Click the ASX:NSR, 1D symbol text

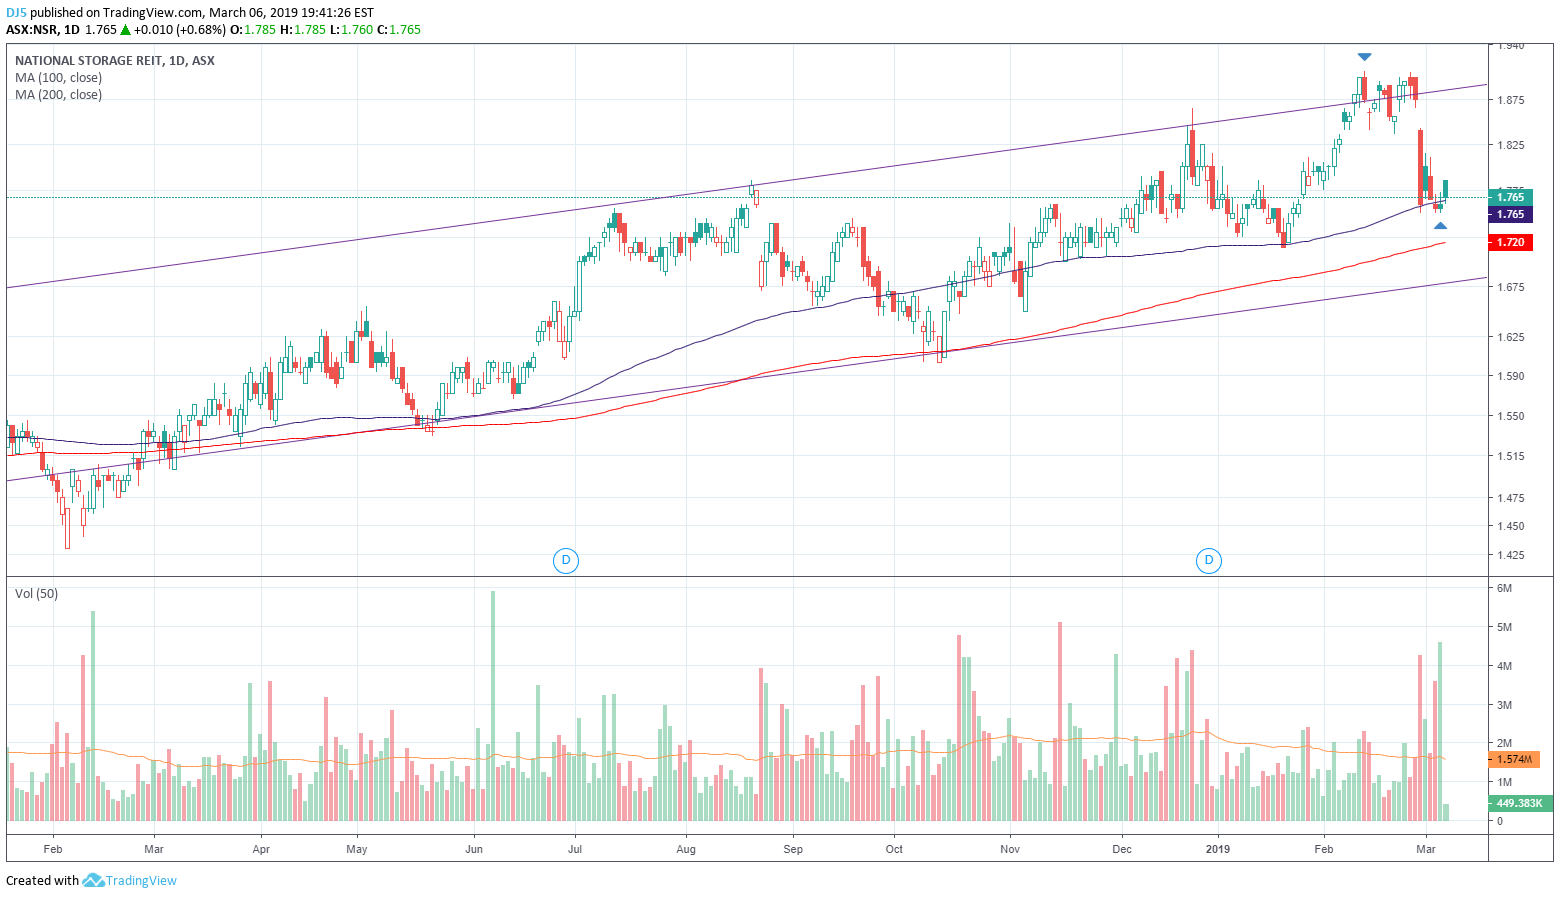(x=43, y=30)
